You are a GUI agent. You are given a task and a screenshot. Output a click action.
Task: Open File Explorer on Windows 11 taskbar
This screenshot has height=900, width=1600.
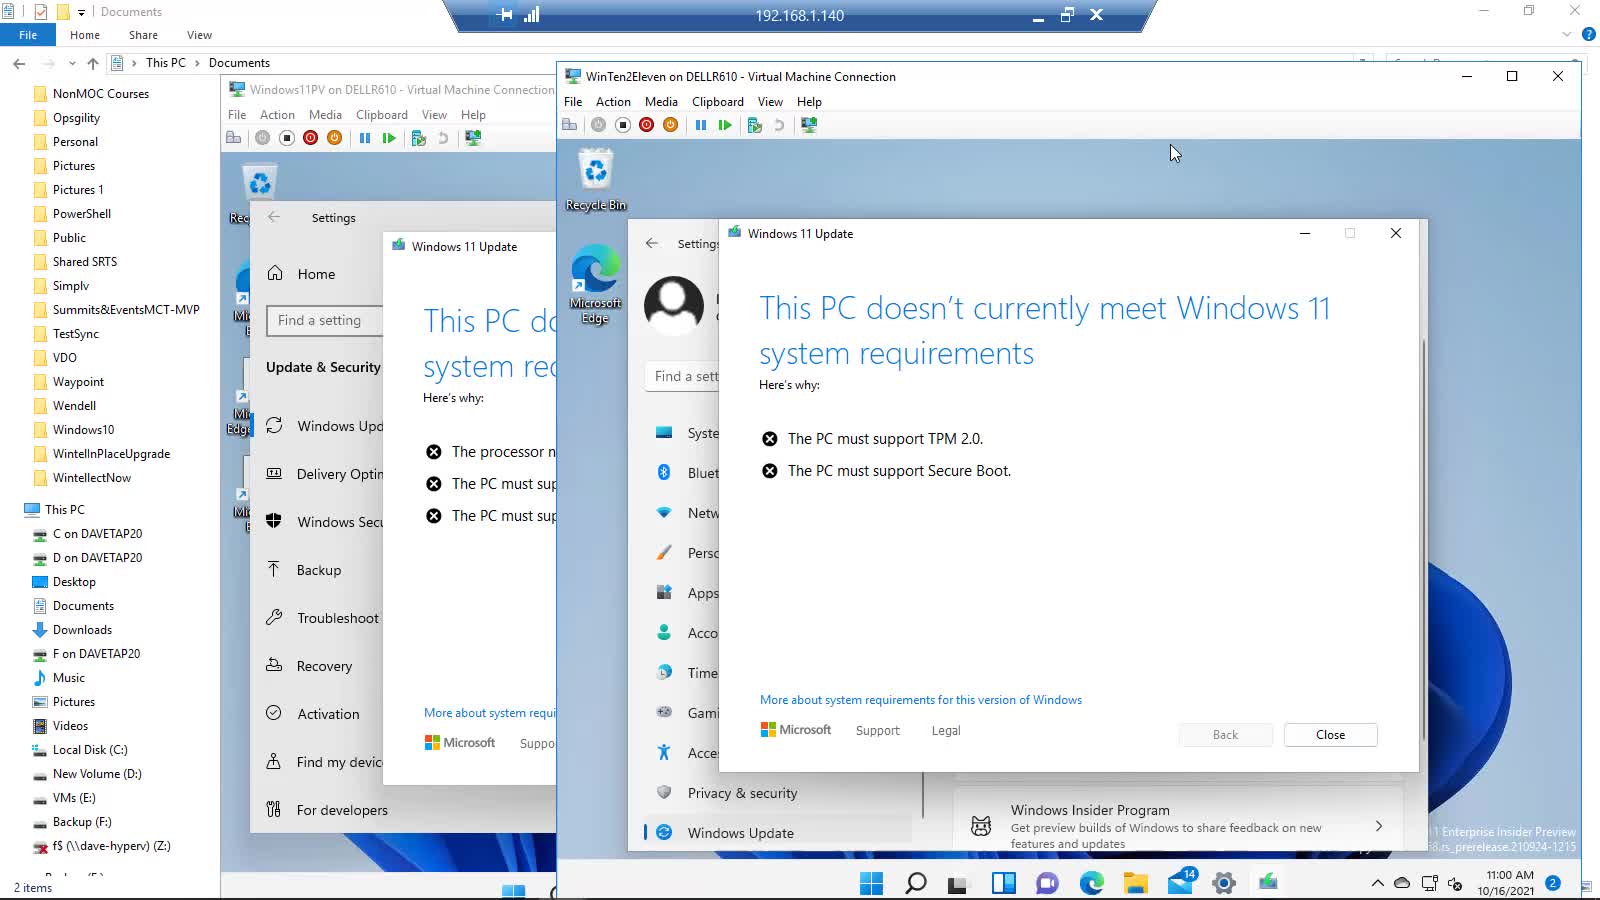tap(1135, 883)
